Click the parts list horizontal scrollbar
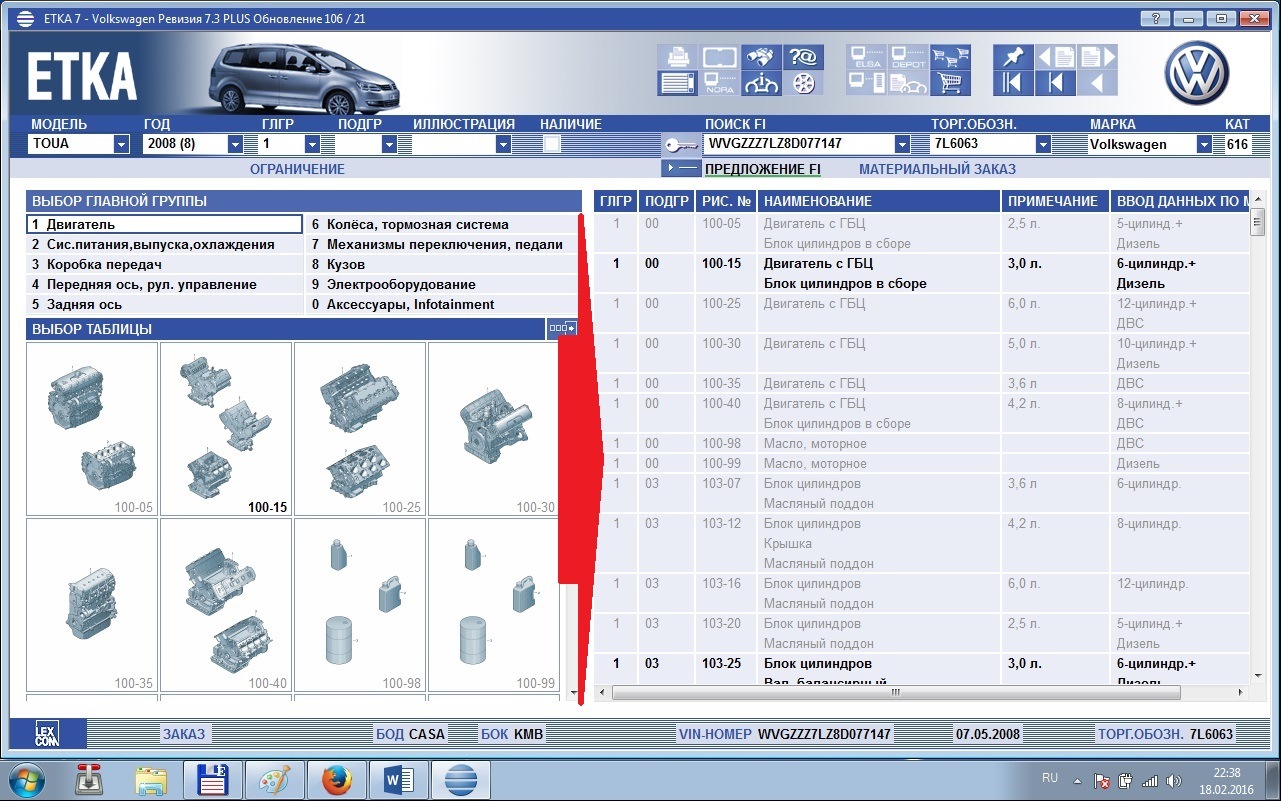This screenshot has height=801, width=1281. pyautogui.click(x=895, y=692)
